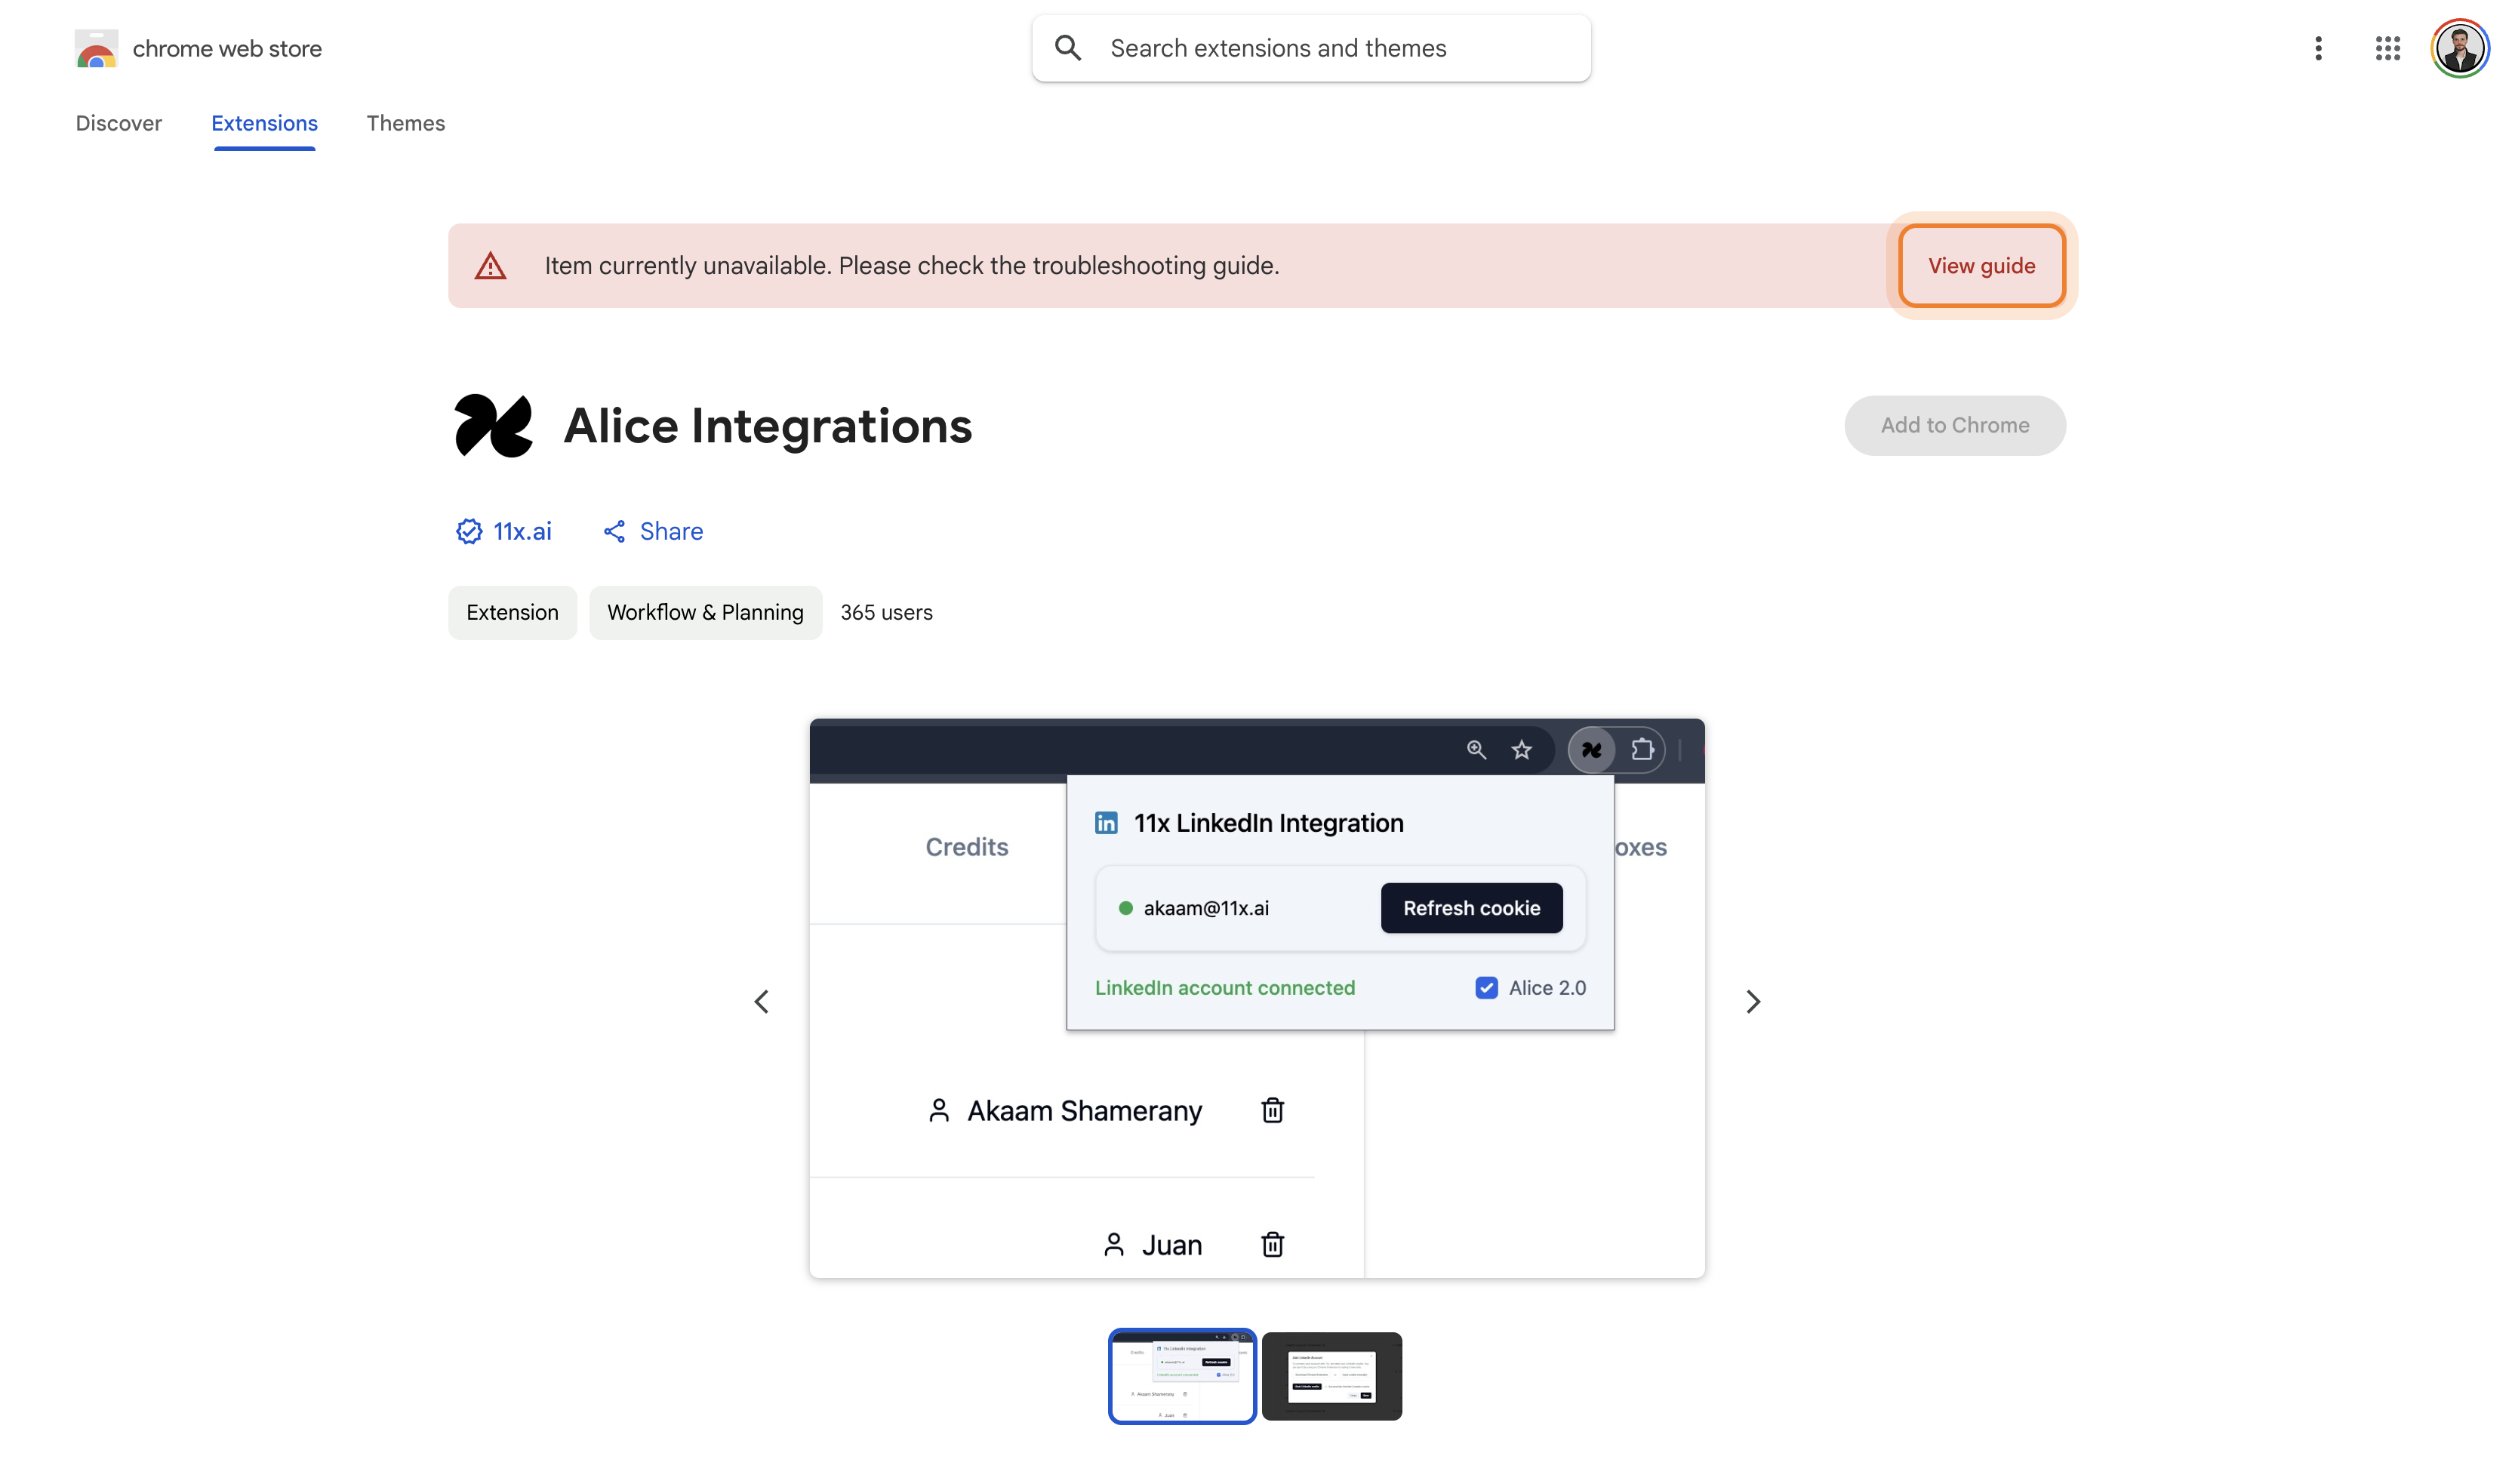2515x1484 pixels.
Task: Click the 'Juan' name in list
Action: (x=1171, y=1244)
